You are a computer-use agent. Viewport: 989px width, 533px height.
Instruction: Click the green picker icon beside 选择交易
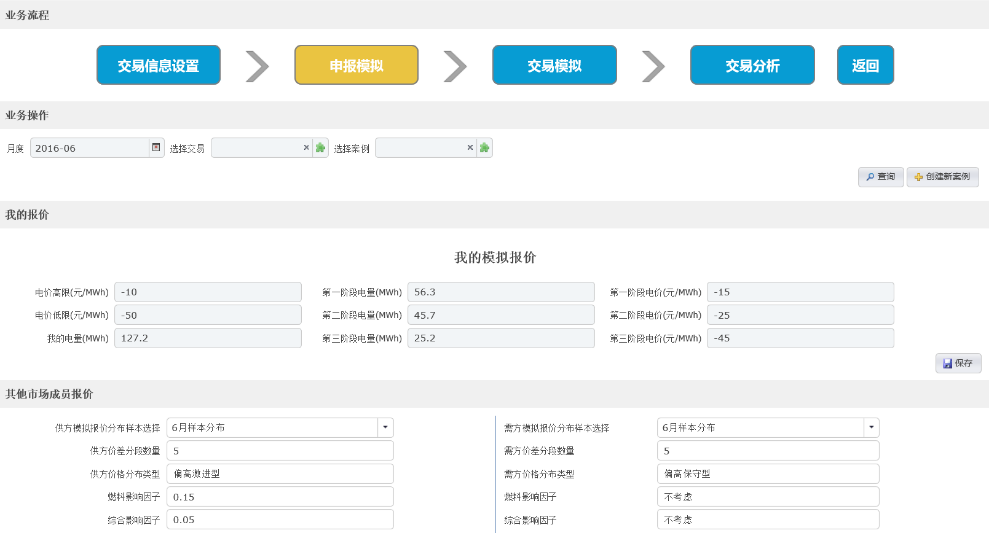pyautogui.click(x=320, y=148)
